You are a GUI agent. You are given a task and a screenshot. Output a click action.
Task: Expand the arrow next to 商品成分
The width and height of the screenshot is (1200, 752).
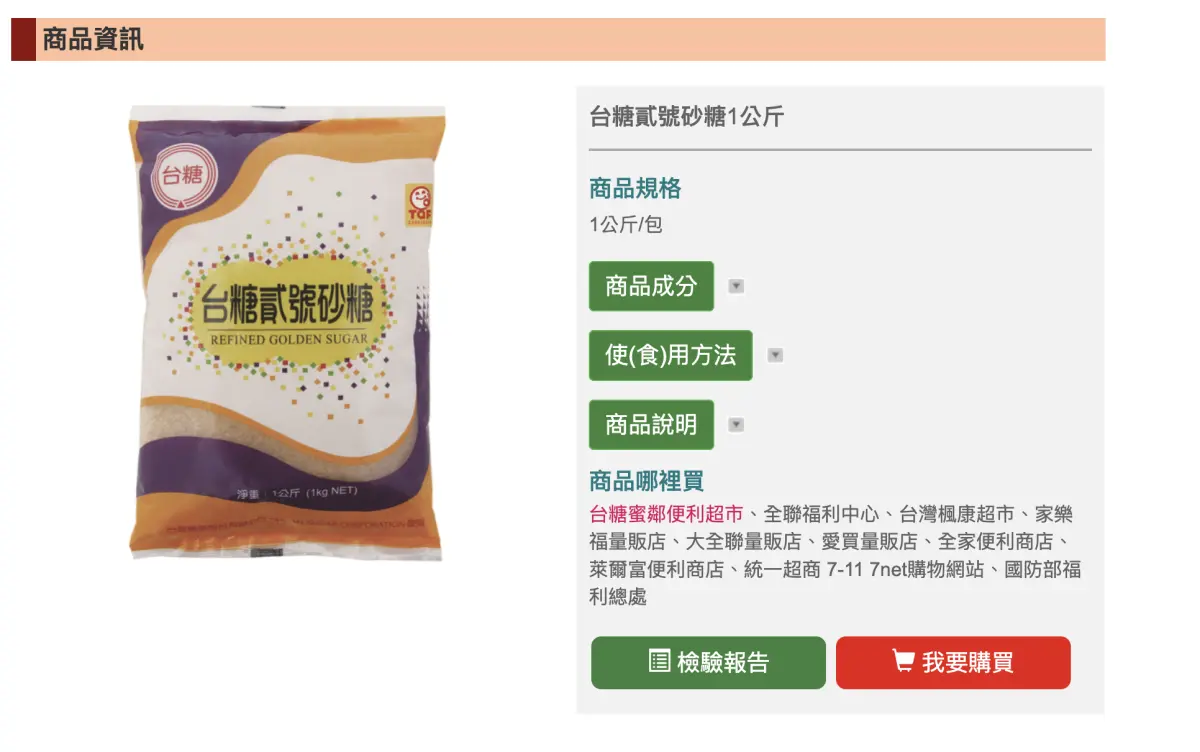pos(736,286)
